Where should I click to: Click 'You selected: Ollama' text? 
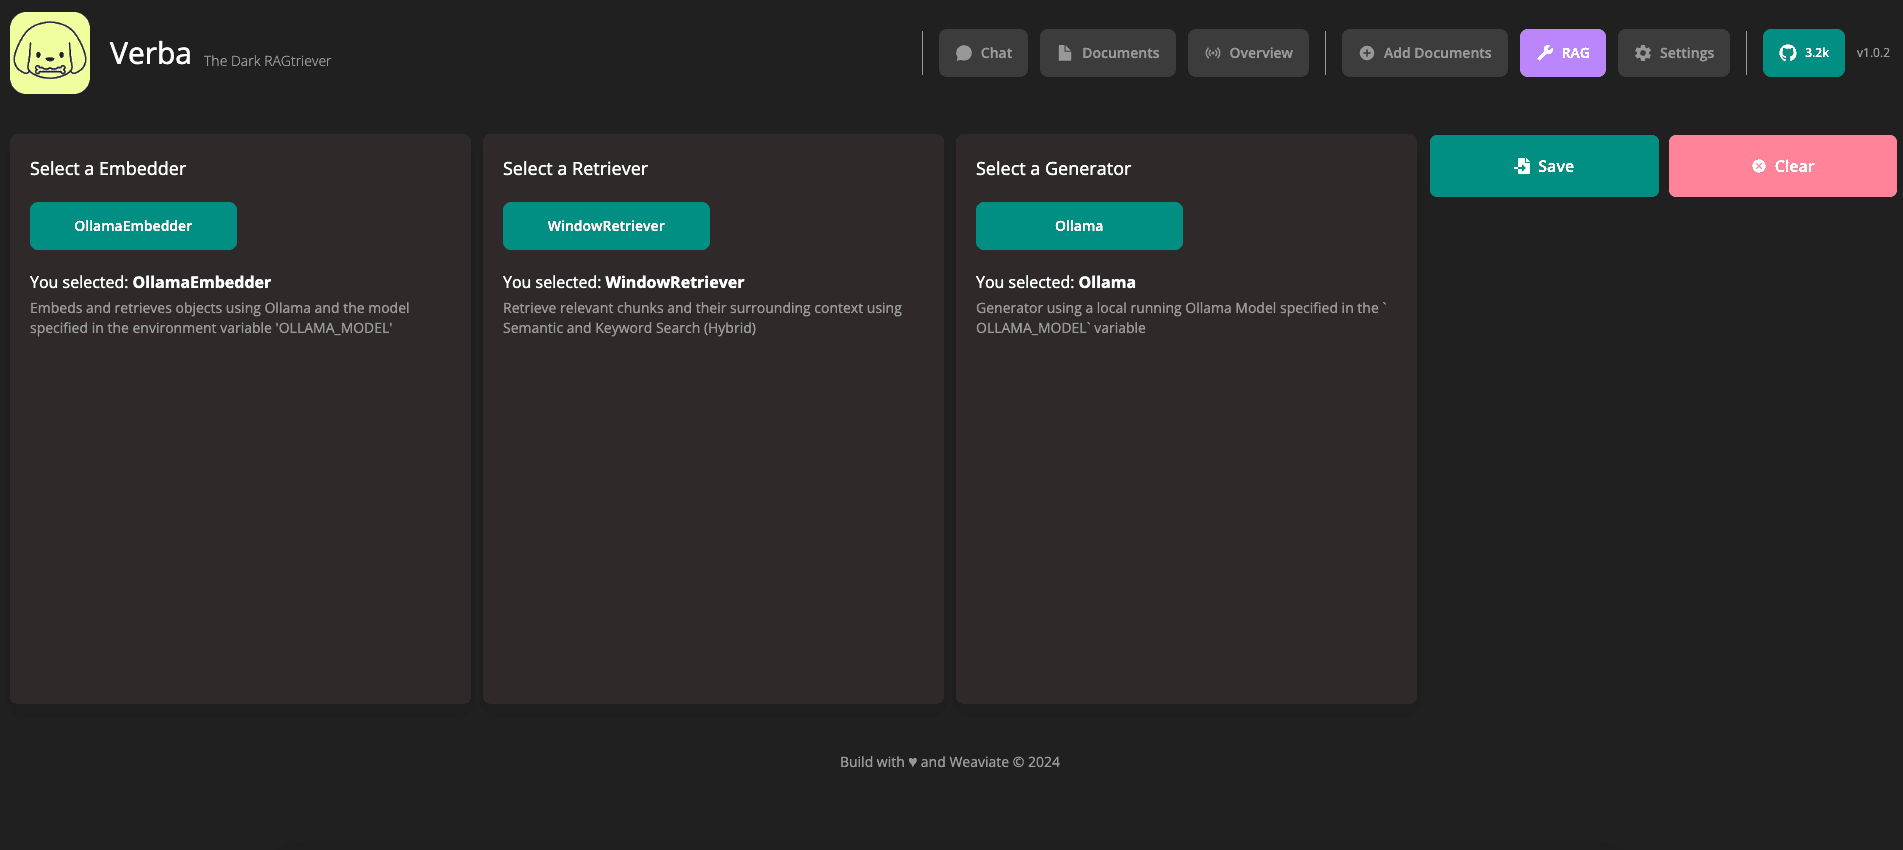point(1056,282)
